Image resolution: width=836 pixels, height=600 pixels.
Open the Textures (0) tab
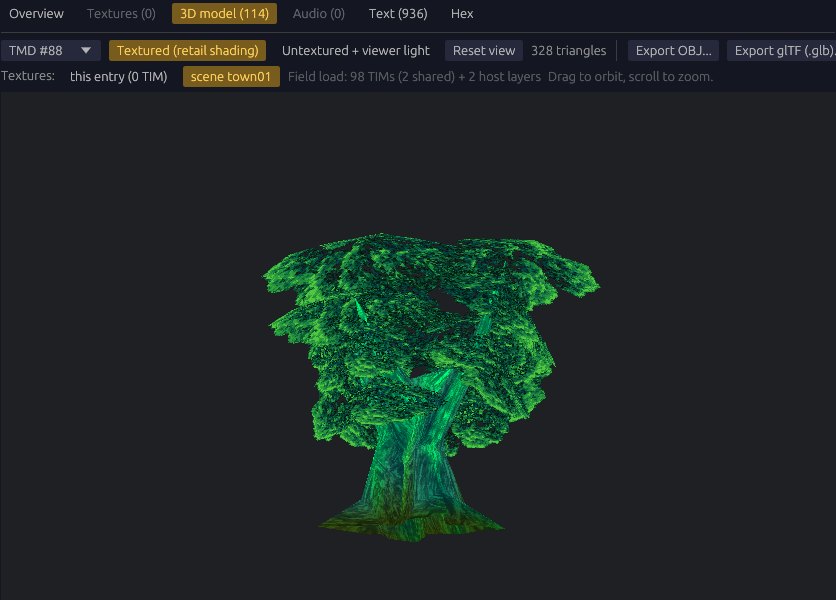[x=121, y=14]
